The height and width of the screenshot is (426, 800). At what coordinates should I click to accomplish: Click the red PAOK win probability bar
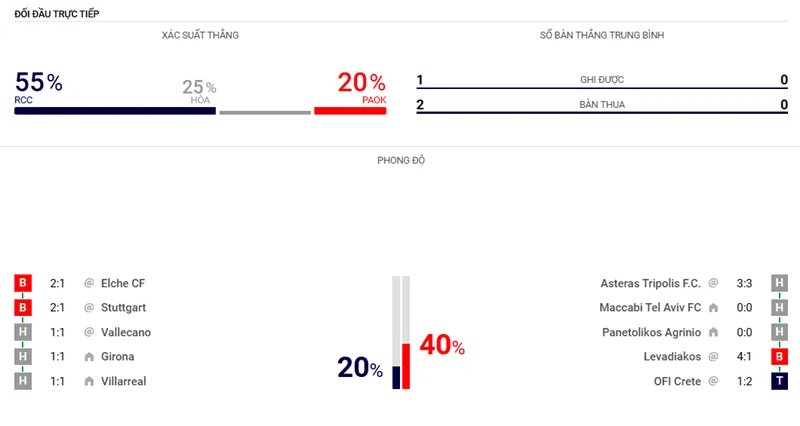click(350, 111)
